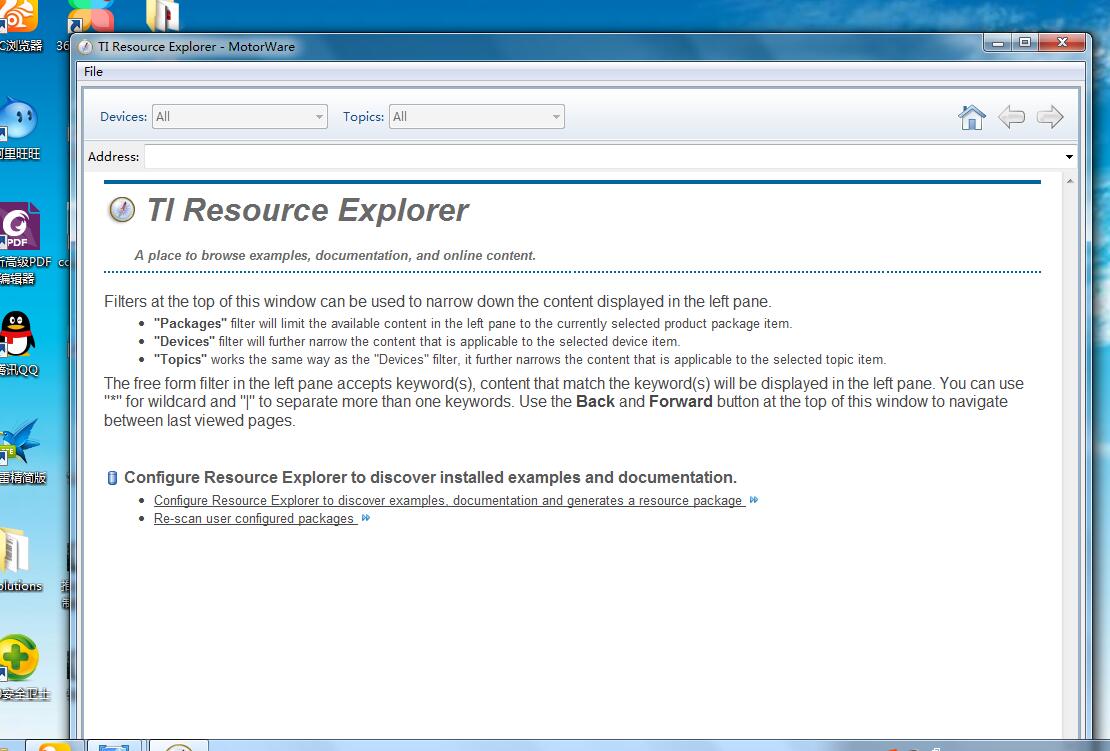Click the TI Resource Explorer page title
This screenshot has width=1110, height=751.
(x=307, y=210)
